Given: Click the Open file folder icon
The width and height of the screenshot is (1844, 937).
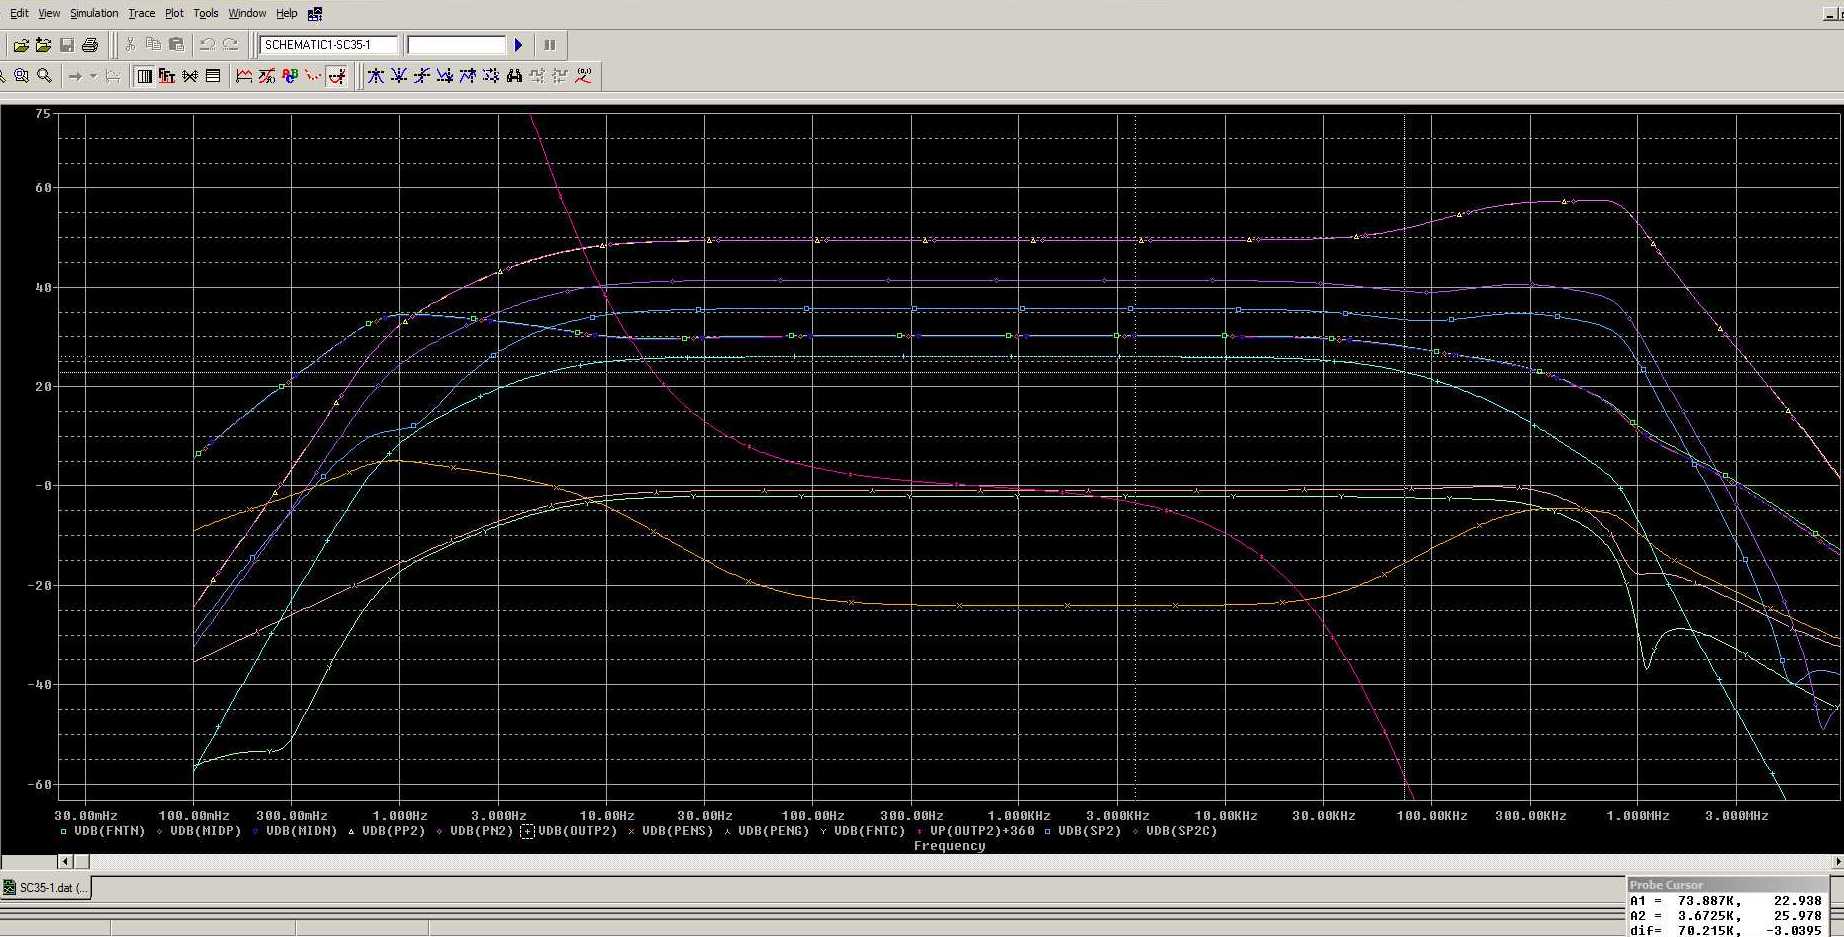Looking at the screenshot, I should coord(20,45).
